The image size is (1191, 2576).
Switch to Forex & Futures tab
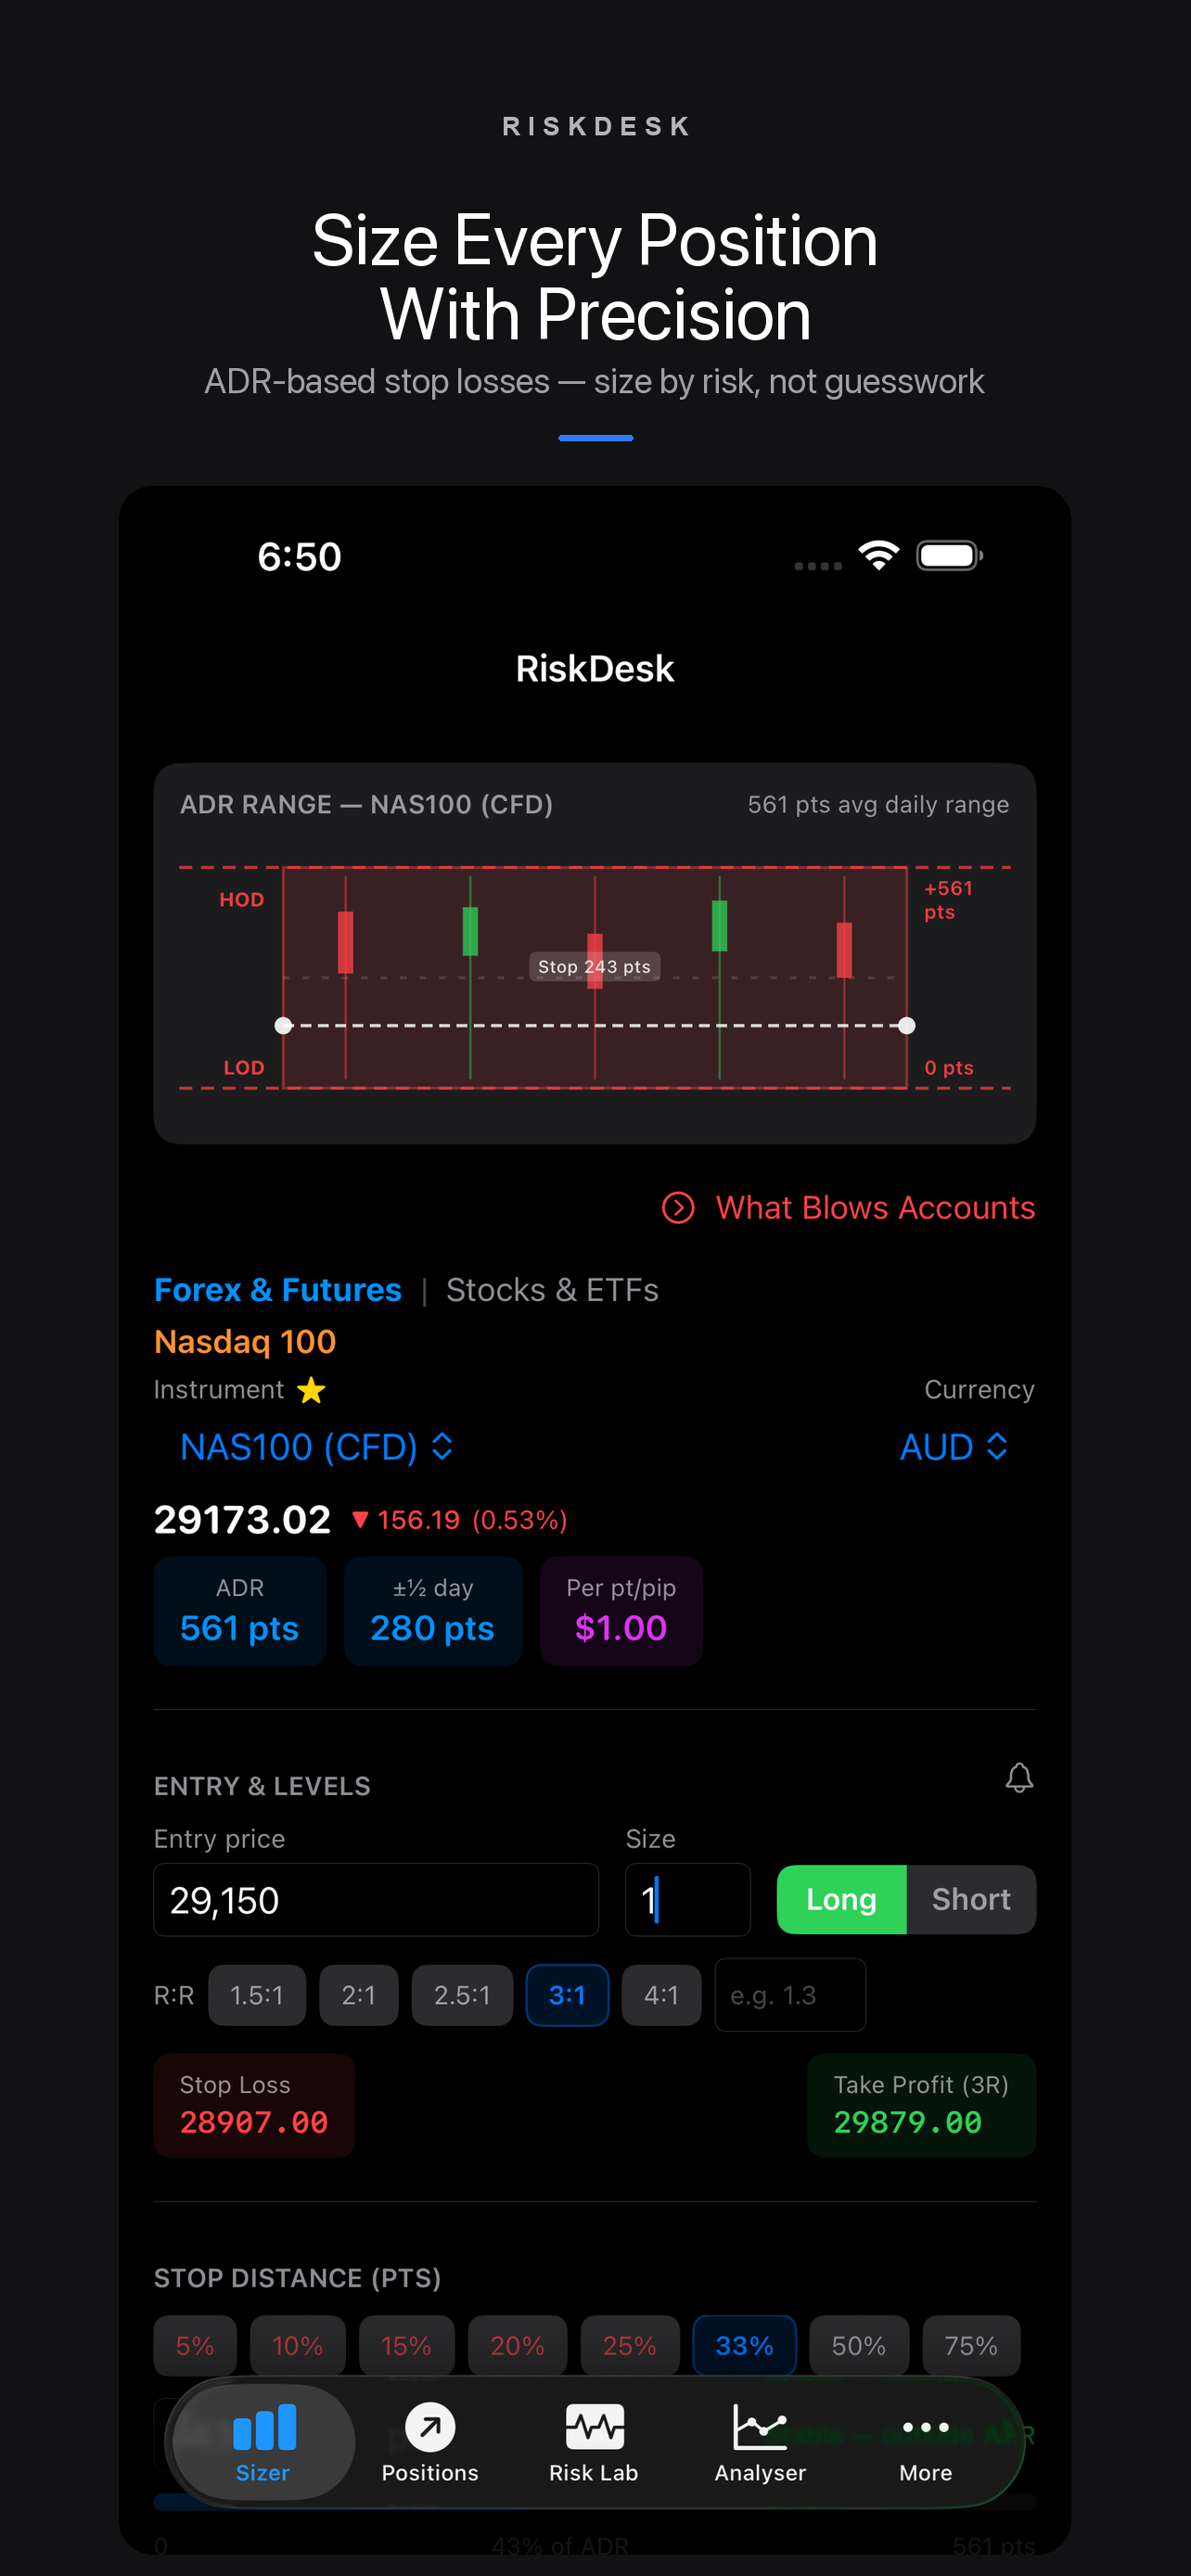(x=278, y=1290)
